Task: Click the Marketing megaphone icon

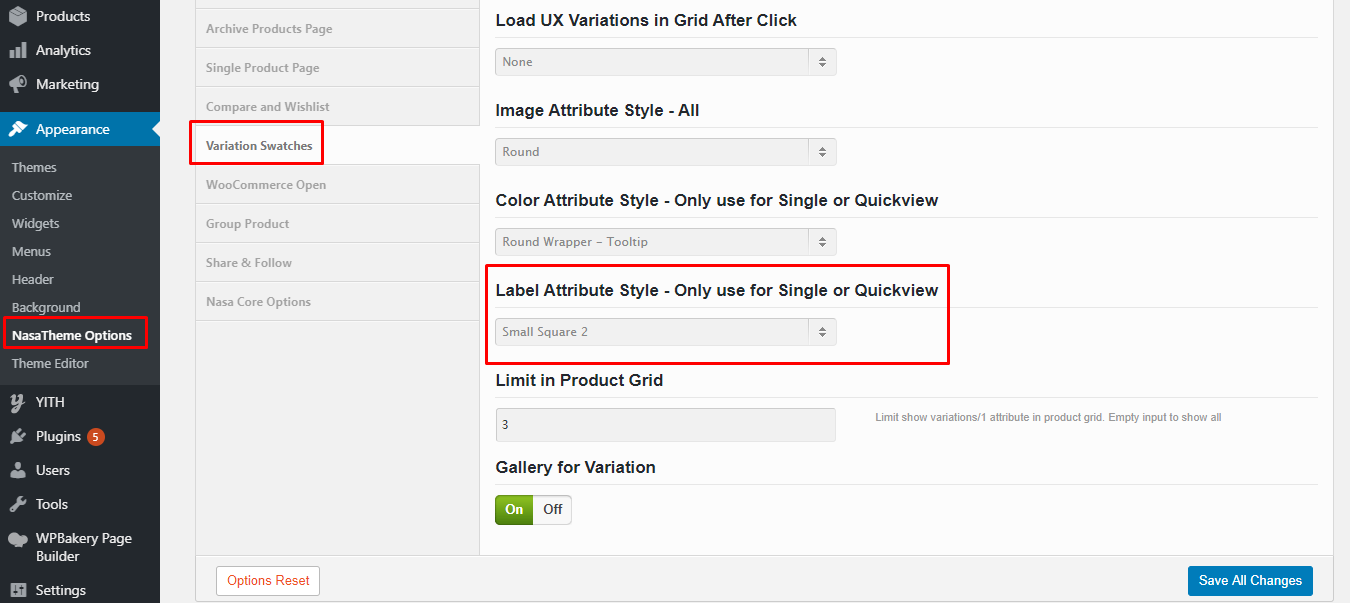Action: [x=18, y=84]
